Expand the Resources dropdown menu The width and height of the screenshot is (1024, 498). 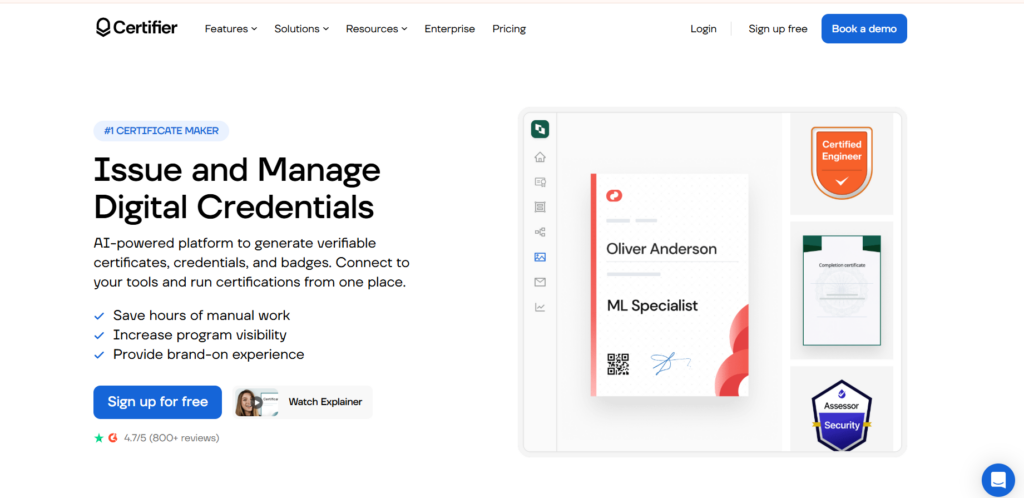pyautogui.click(x=376, y=29)
